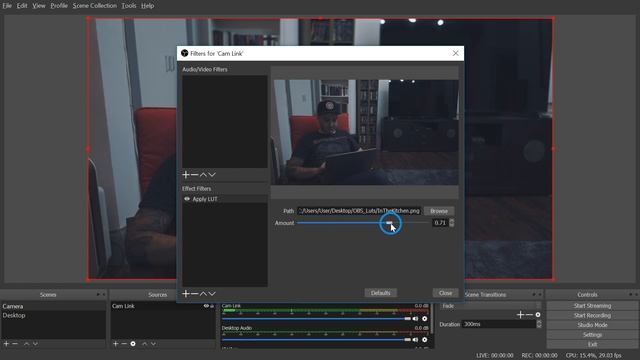Screen dimensions: 640x360
Task: Open the Help menu
Action: pyautogui.click(x=147, y=6)
